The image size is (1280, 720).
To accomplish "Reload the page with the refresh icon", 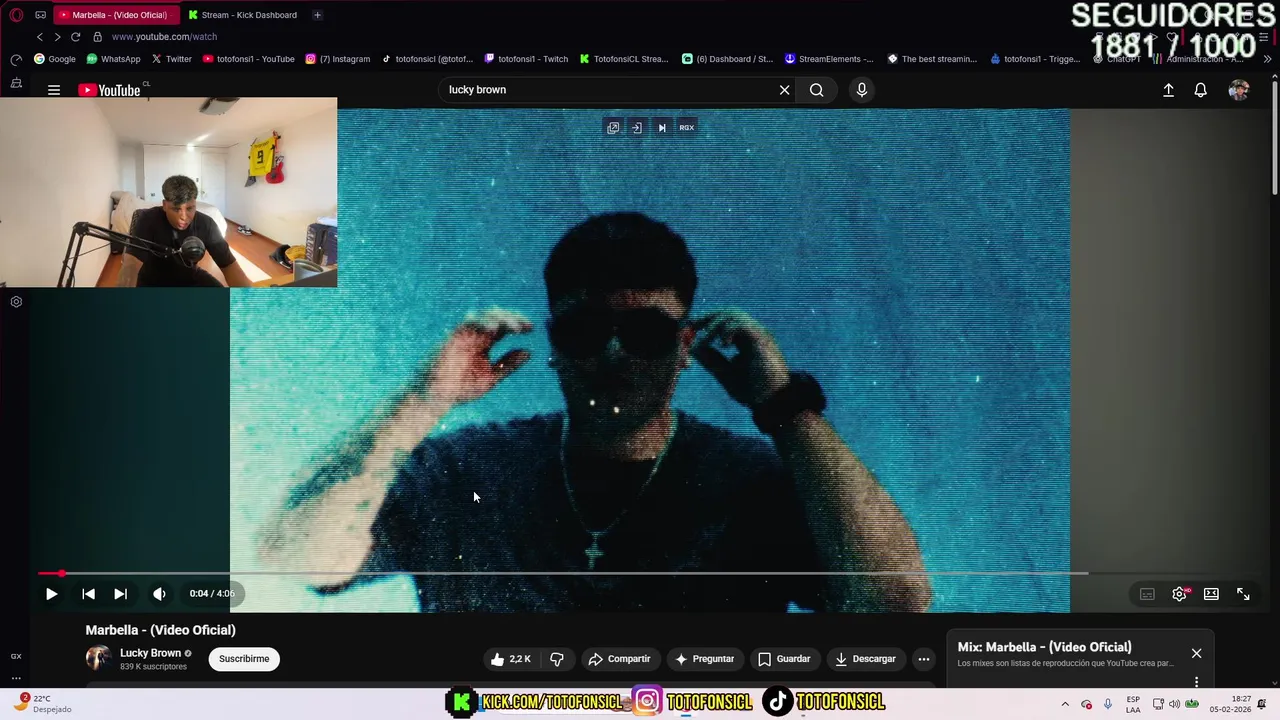I will 75,37.
